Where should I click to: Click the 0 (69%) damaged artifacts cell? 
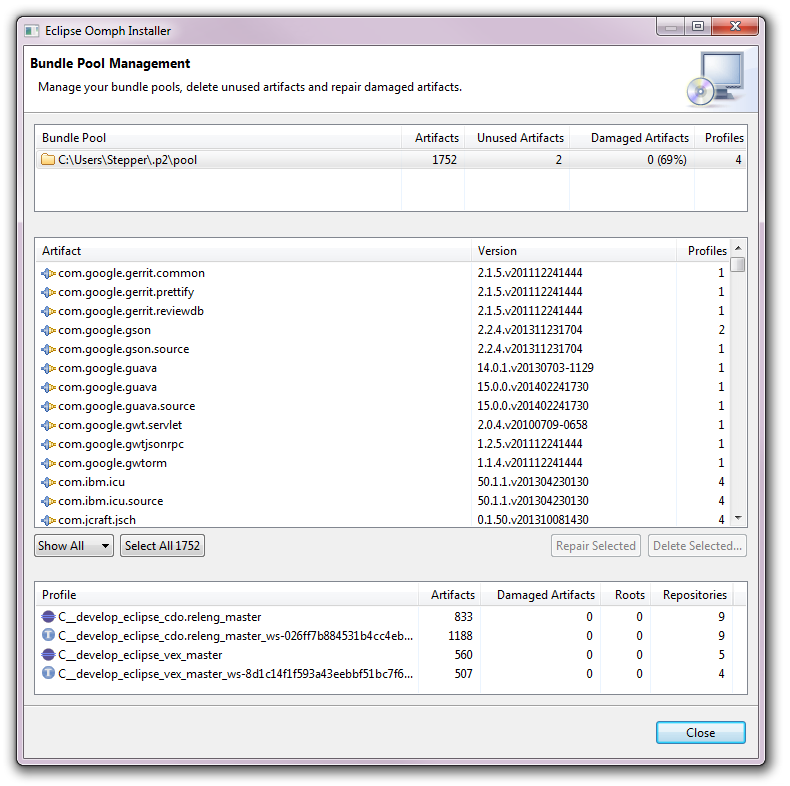667,160
